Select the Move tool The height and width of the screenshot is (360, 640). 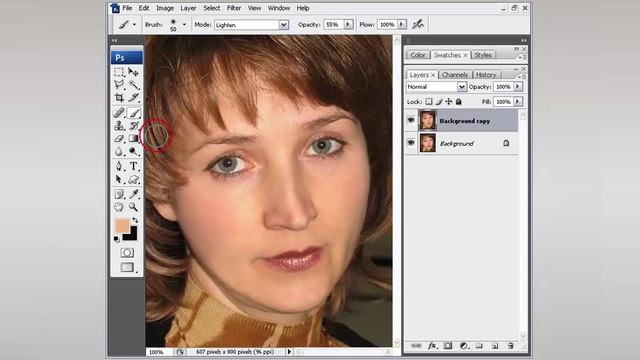click(133, 72)
